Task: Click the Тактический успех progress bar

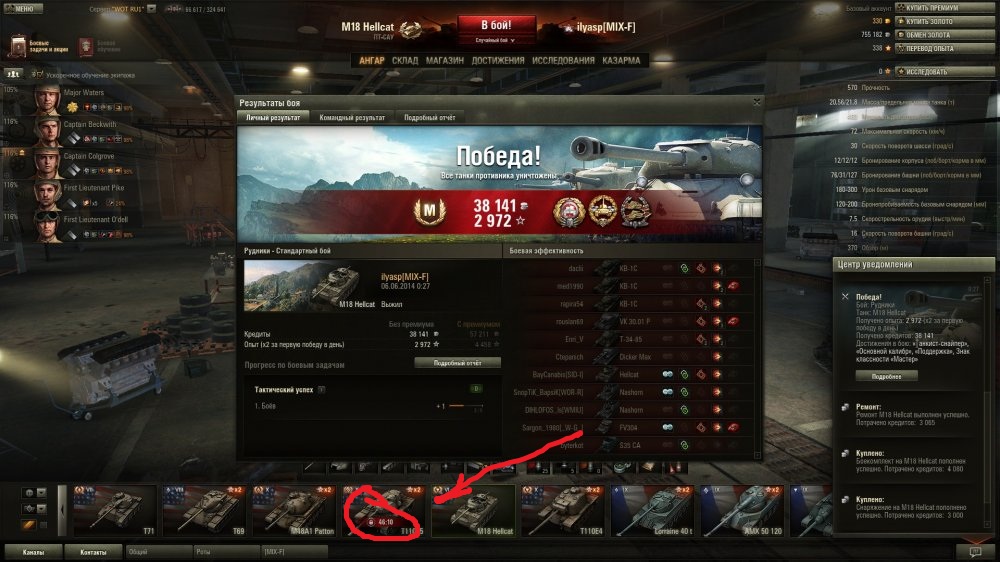Action: [466, 406]
